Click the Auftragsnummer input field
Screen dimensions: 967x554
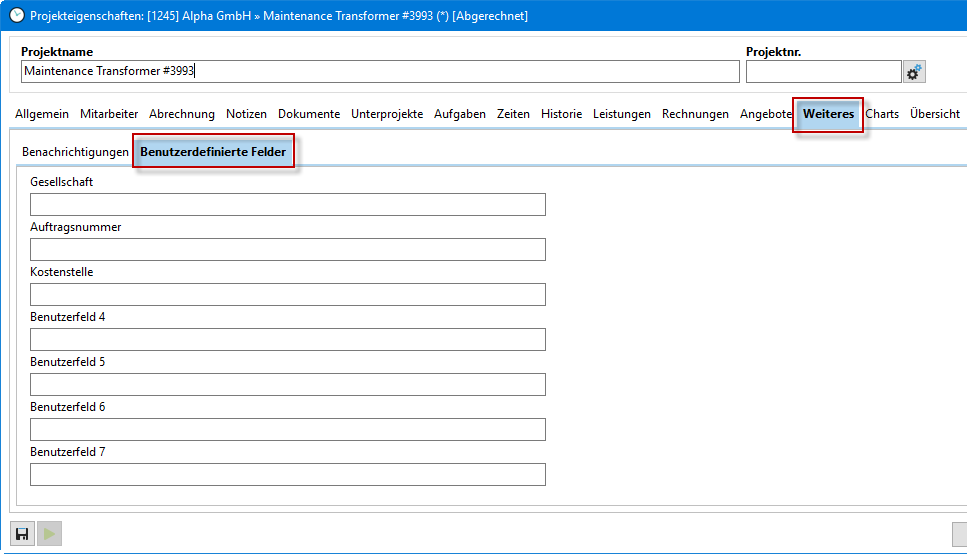tap(288, 250)
